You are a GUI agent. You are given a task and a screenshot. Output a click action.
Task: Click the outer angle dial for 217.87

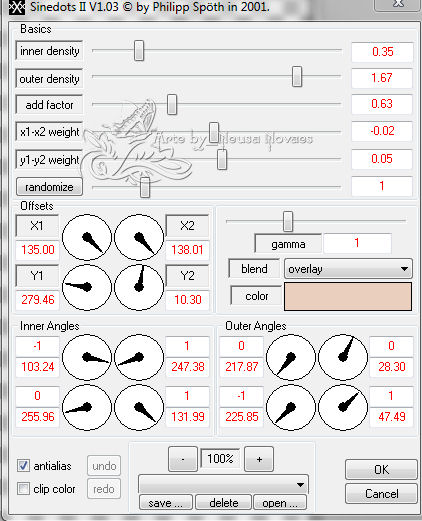click(291, 357)
